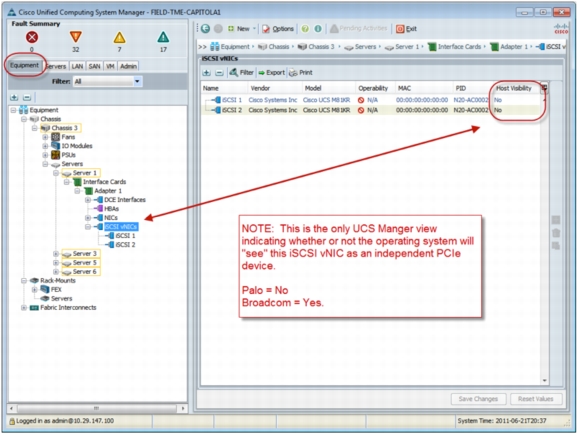The width and height of the screenshot is (578, 435).
Task: Click the grey forward navigation button
Action: [218, 28]
